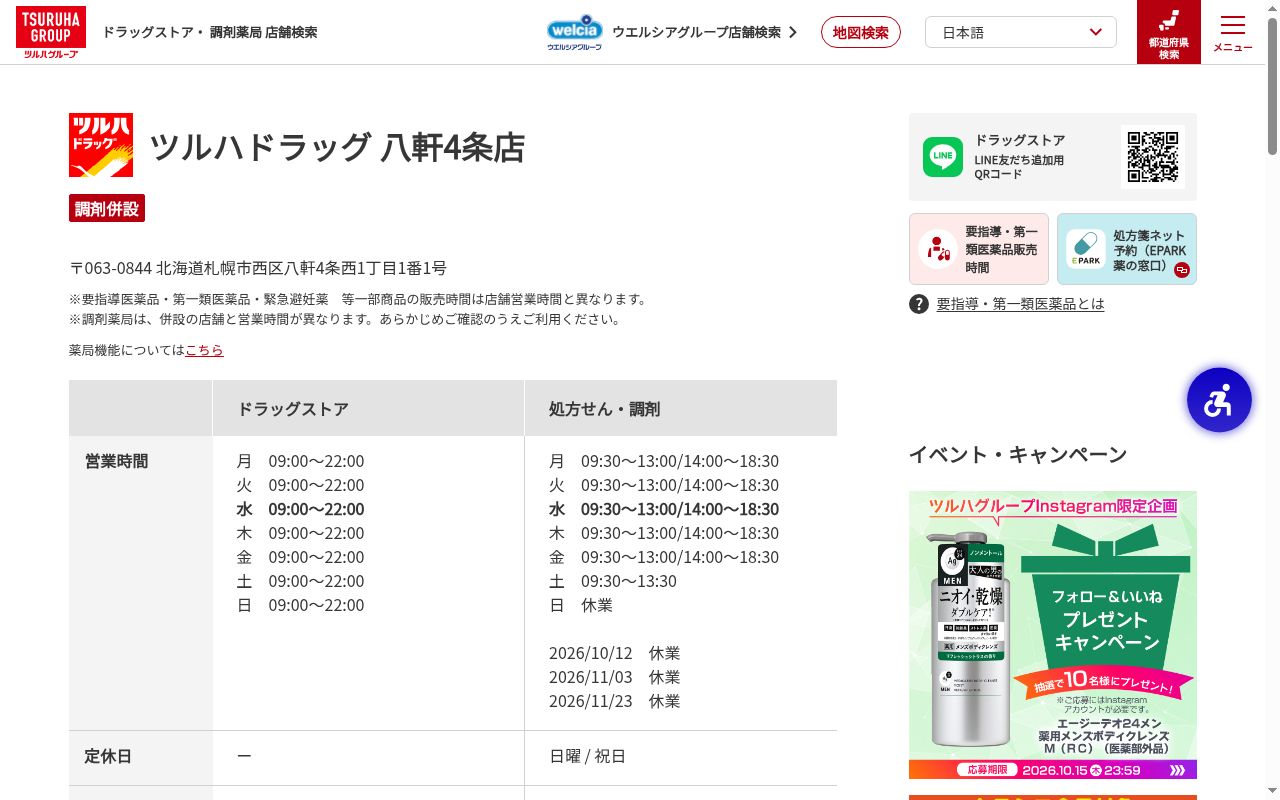
Task: Click the 日 09:00〜22:00 drugstore hours
Action: pos(300,605)
